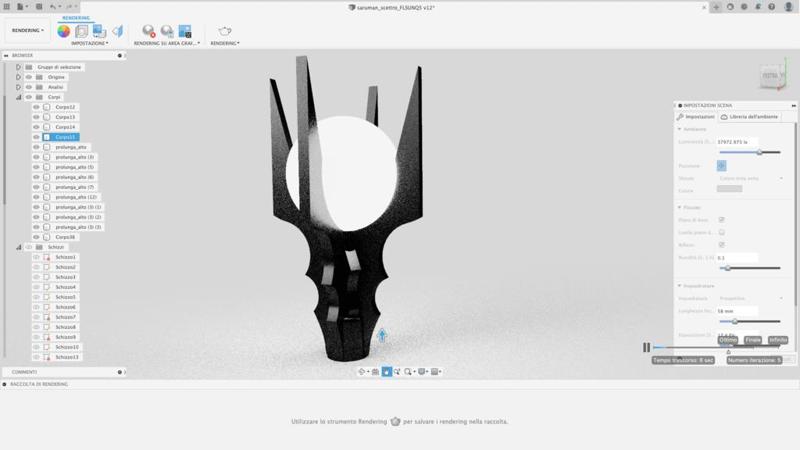800x450 pixels.
Task: Open the Appearance color wheel tool
Action: tap(64, 31)
